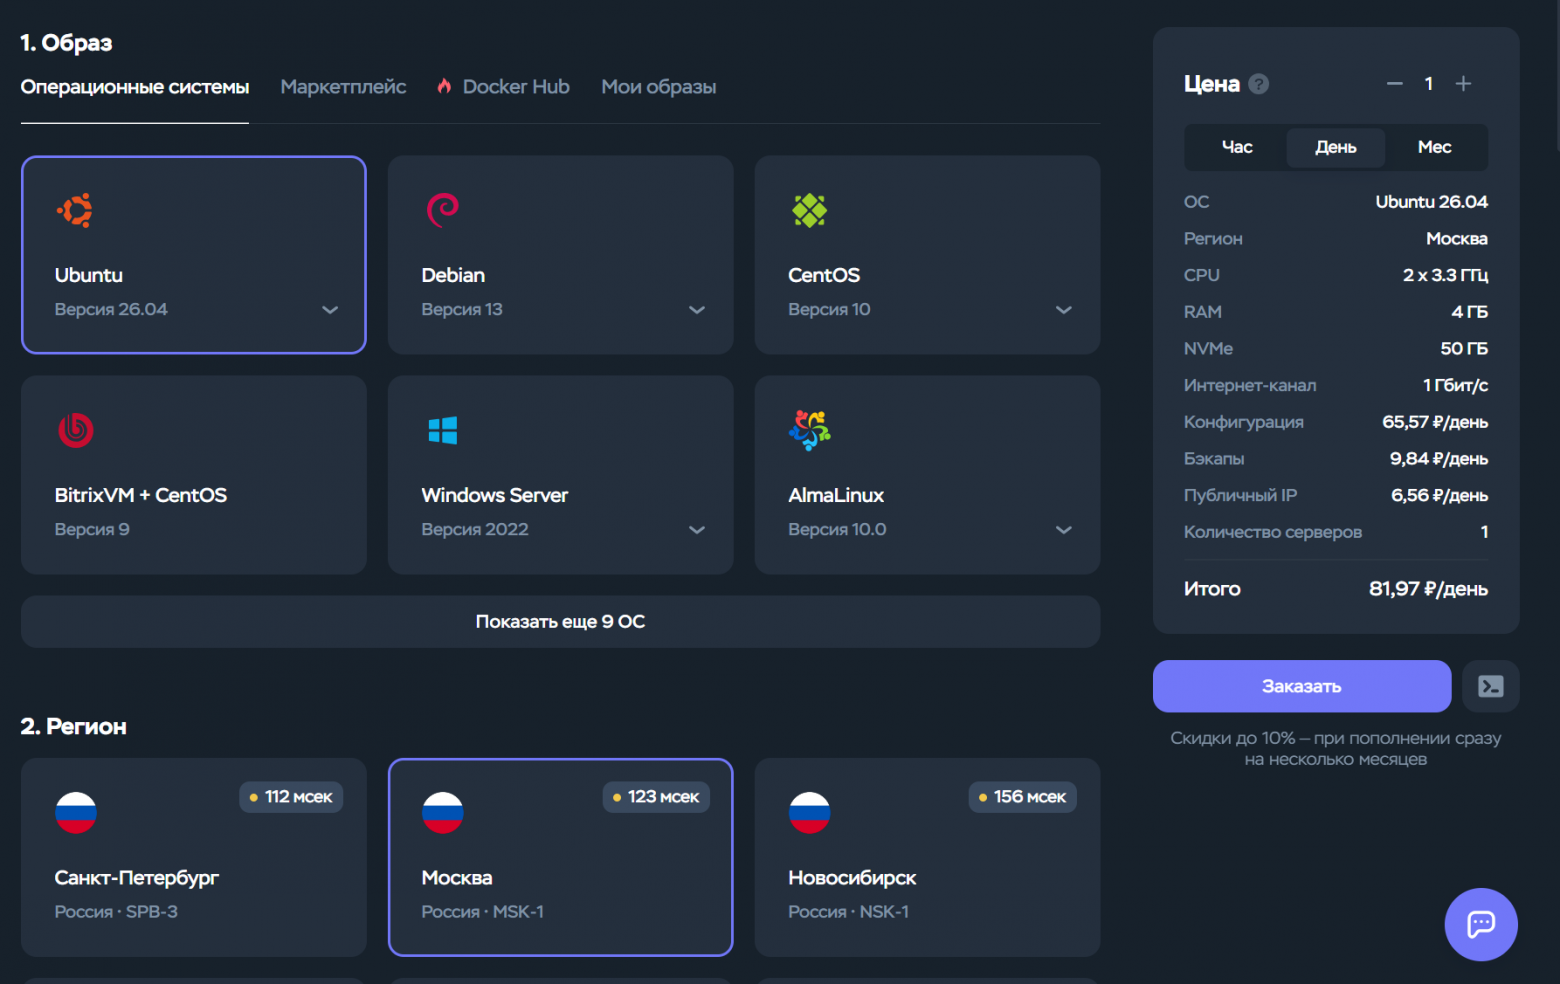Image resolution: width=1560 pixels, height=984 pixels.
Task: Click the 2. Регион section heading
Action: [x=74, y=727]
